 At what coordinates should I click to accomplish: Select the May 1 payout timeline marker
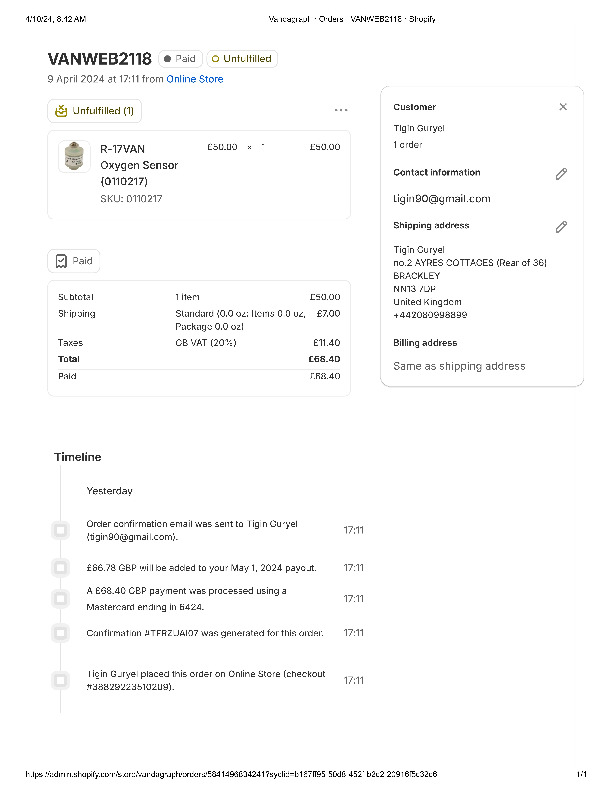(61, 568)
